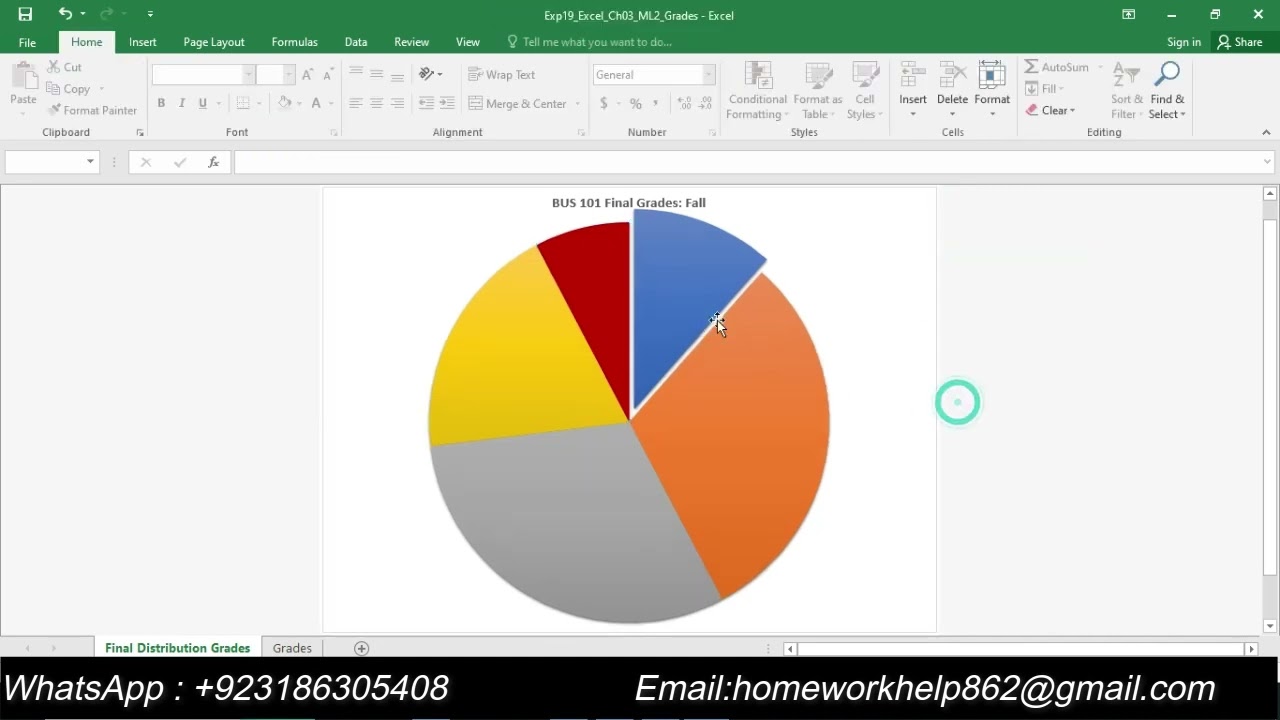Increase indent

point(447,103)
